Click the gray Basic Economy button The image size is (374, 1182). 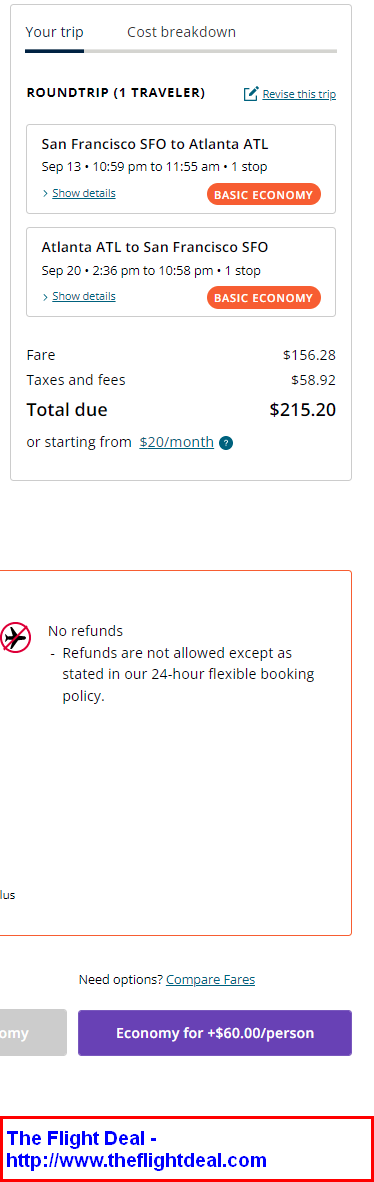[x=33, y=1033]
